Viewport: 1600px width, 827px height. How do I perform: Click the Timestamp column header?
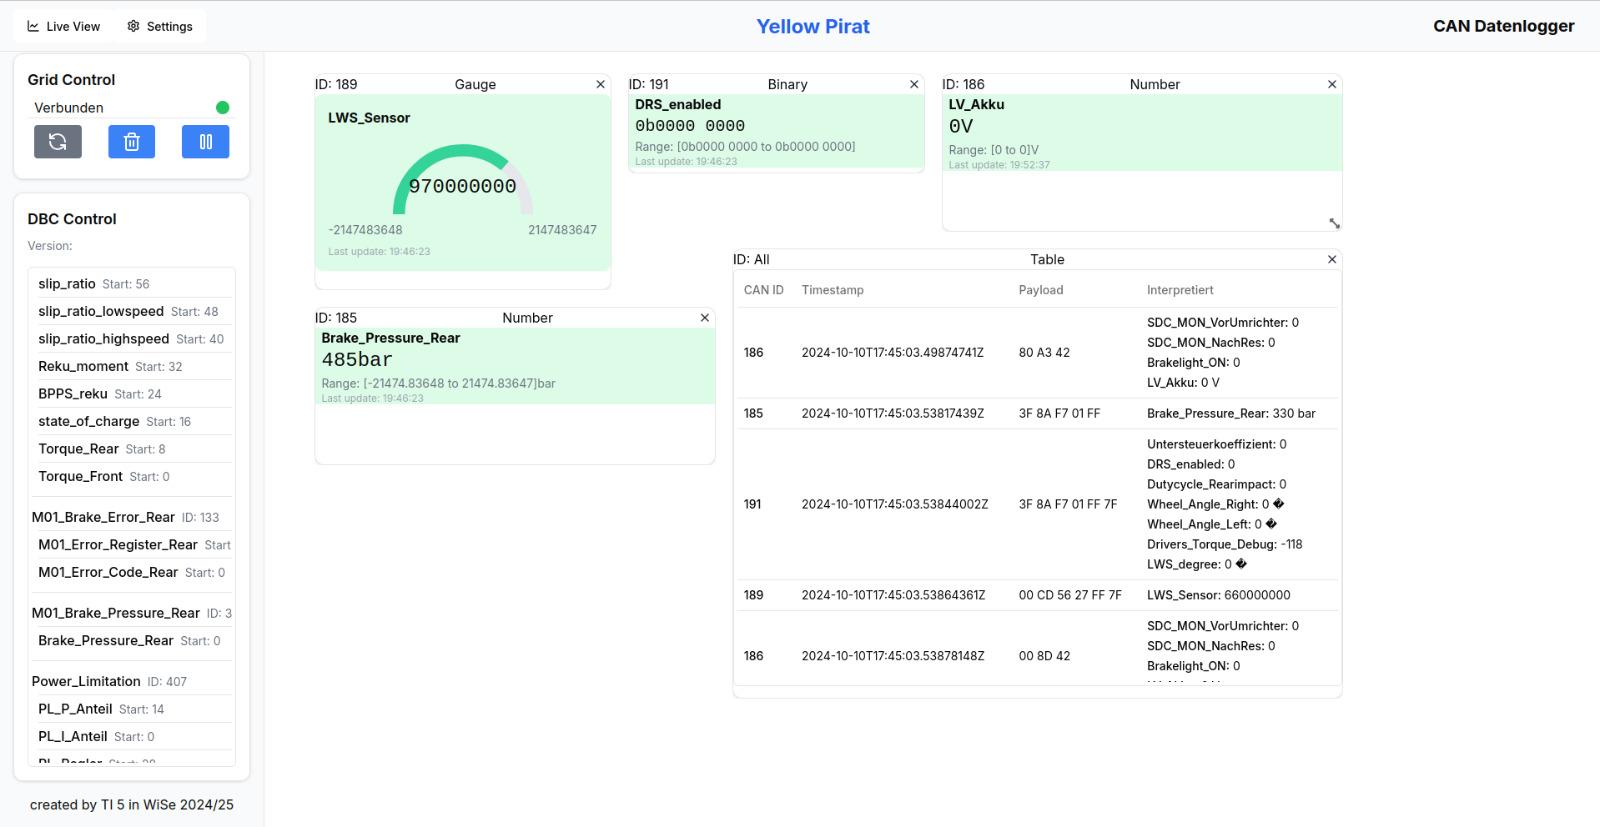(832, 290)
